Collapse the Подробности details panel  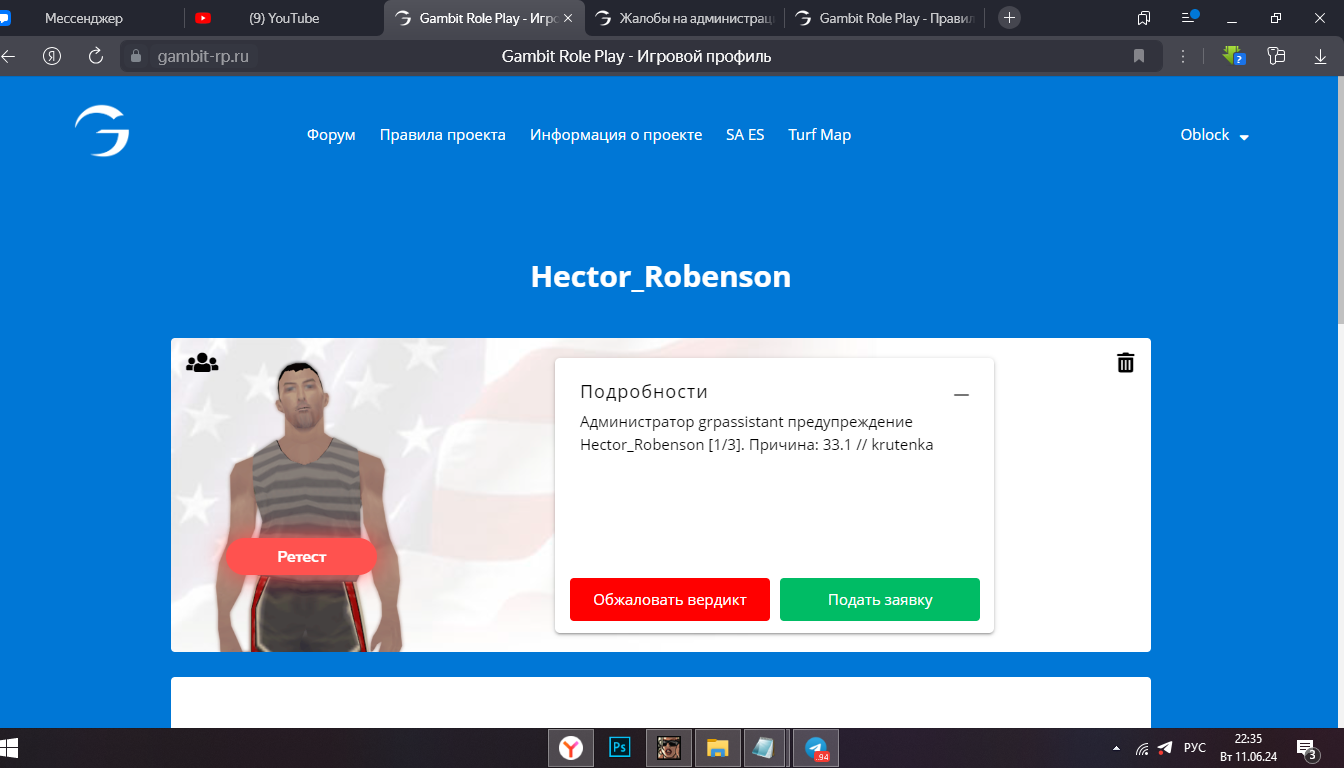[x=961, y=395]
